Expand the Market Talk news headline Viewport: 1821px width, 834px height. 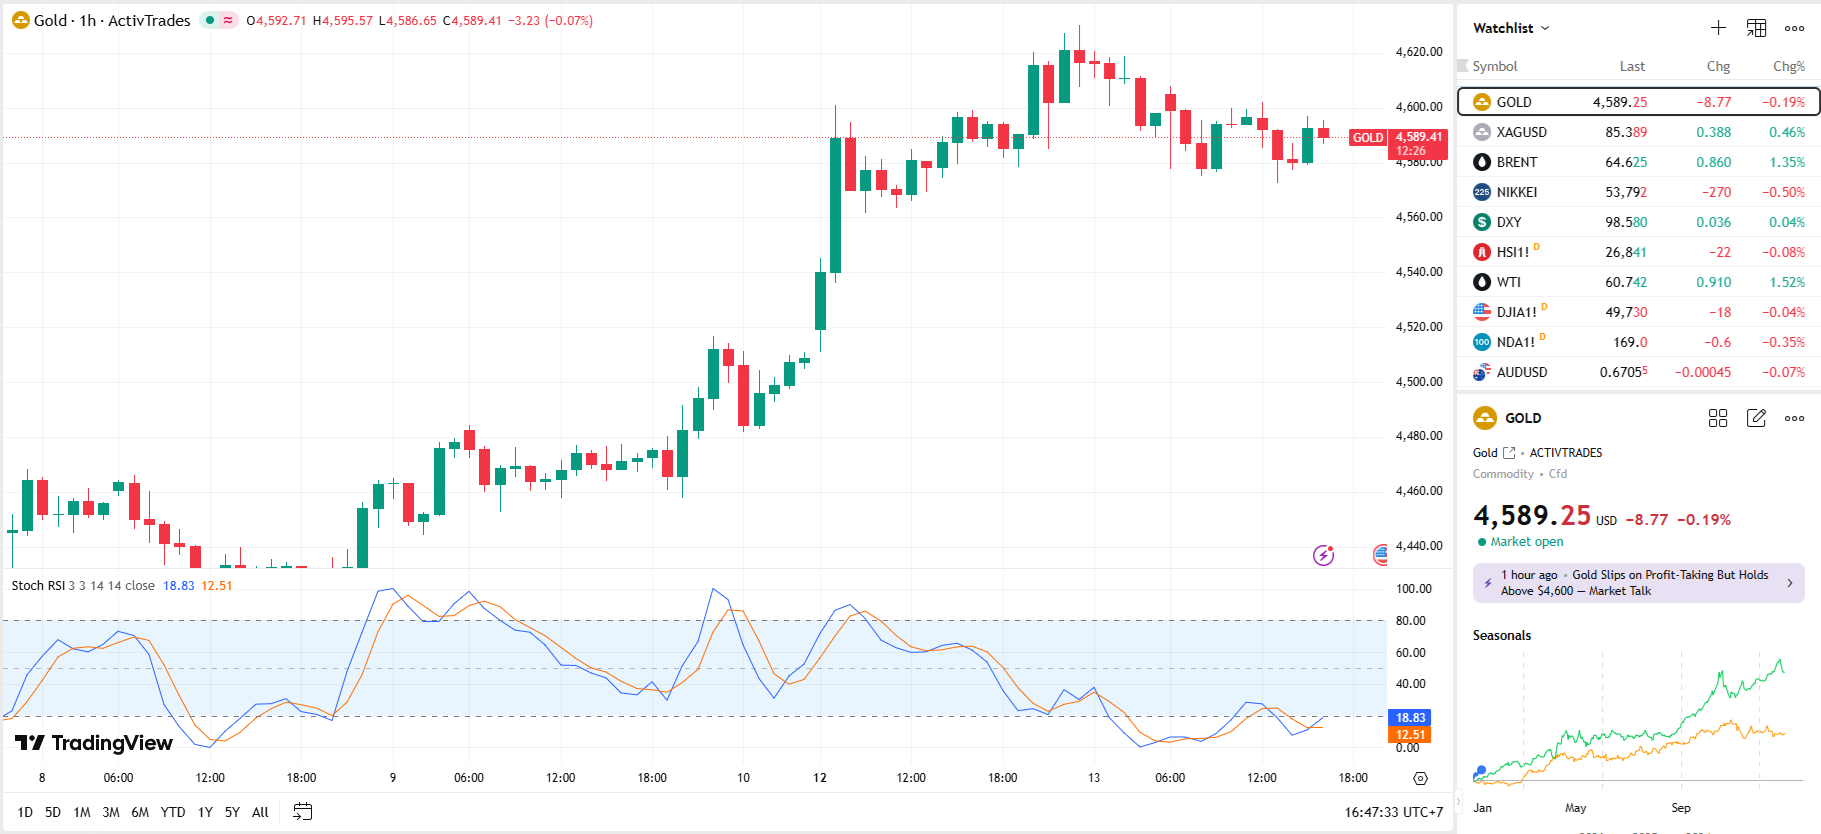tap(1638, 583)
